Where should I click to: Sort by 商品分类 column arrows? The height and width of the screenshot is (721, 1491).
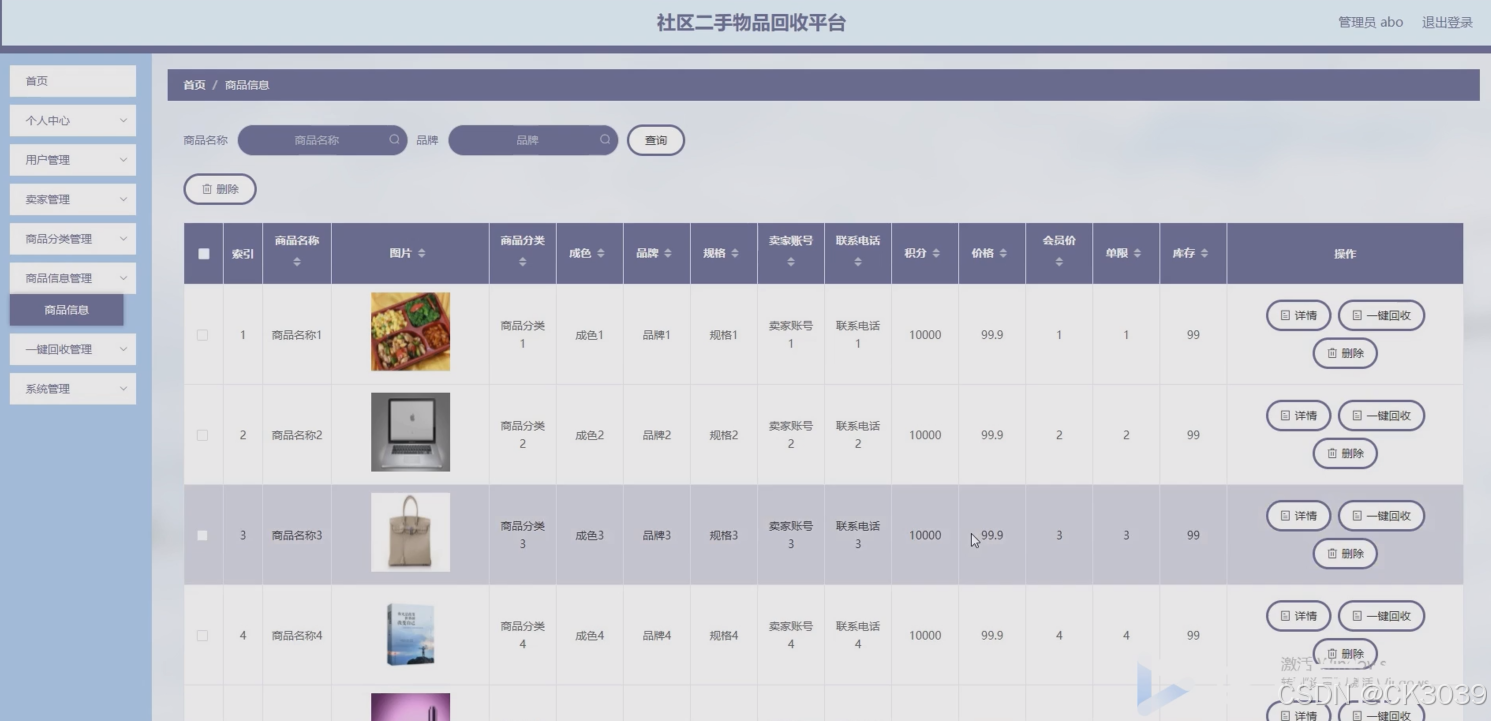(523, 262)
